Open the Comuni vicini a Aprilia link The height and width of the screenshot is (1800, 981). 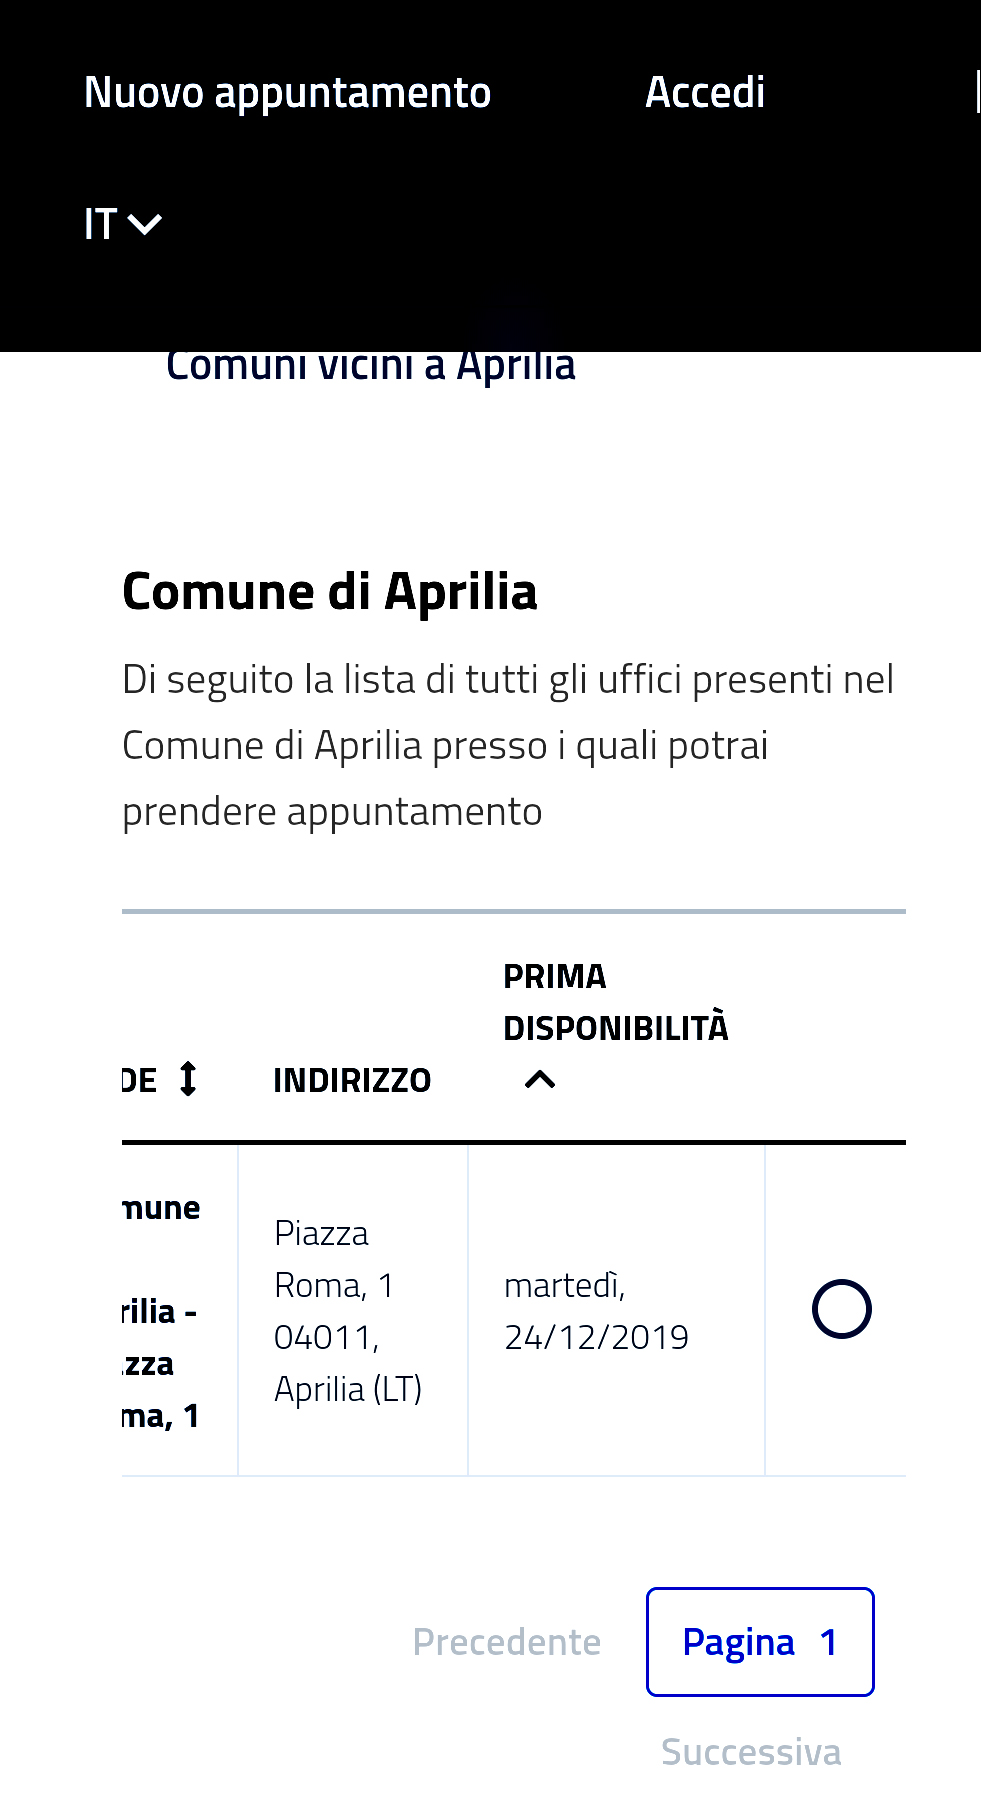click(x=370, y=367)
